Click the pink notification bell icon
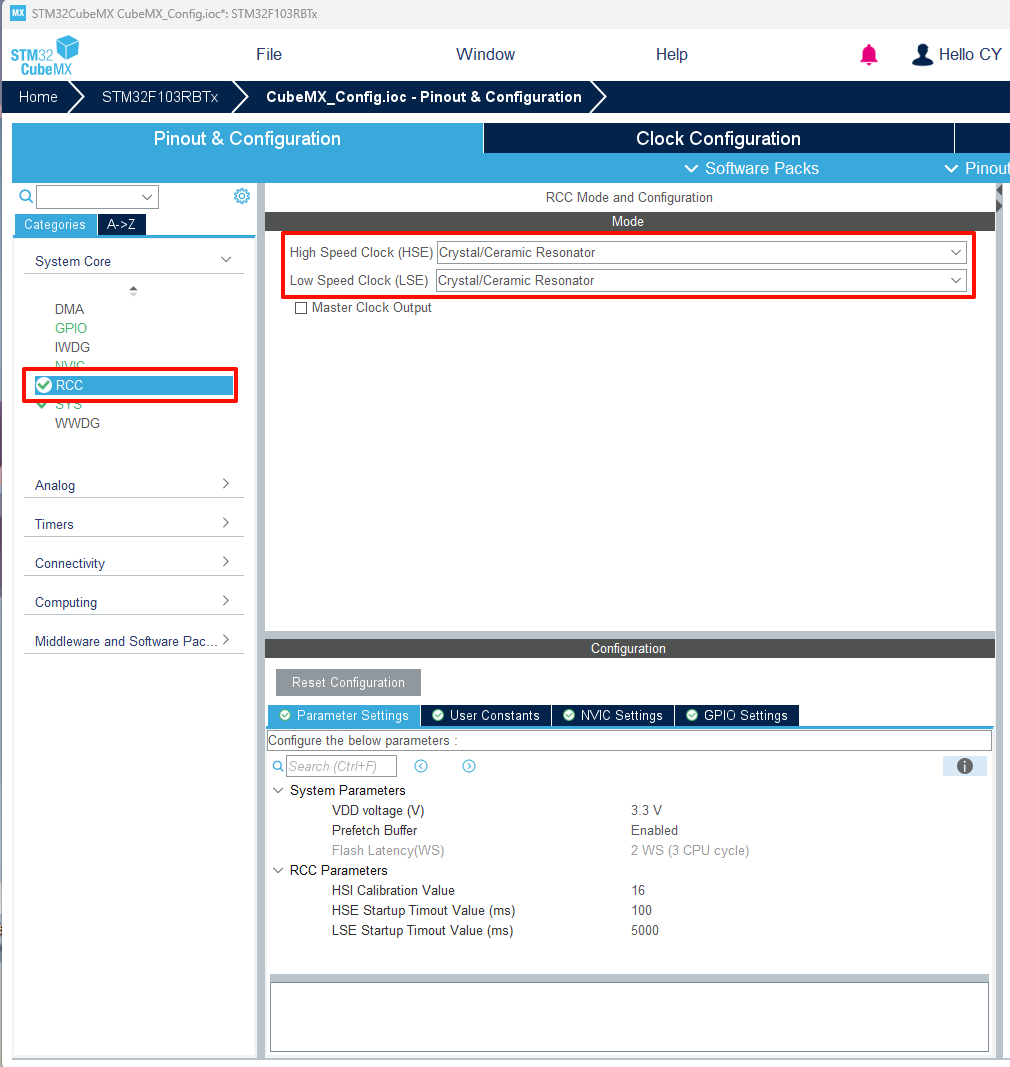Viewport: 1010px width, 1067px height. click(869, 55)
